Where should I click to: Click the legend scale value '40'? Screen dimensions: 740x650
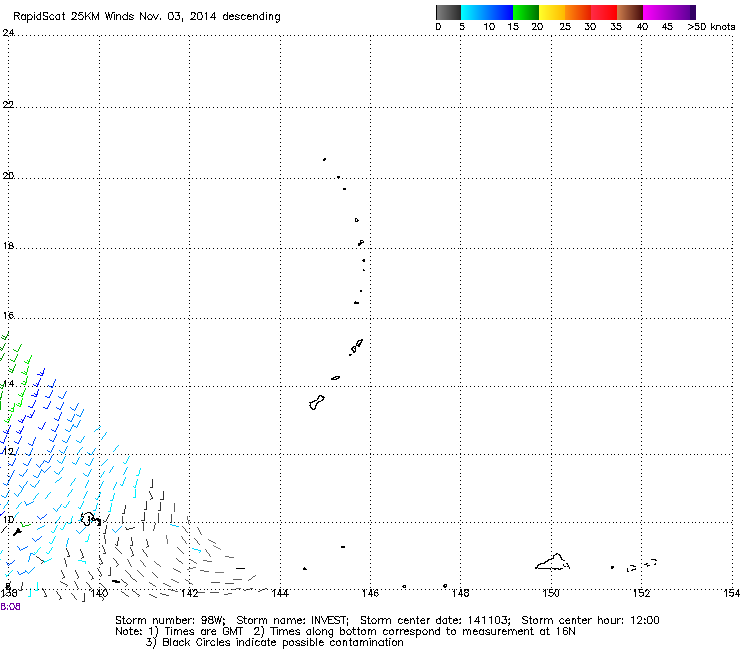[642, 27]
